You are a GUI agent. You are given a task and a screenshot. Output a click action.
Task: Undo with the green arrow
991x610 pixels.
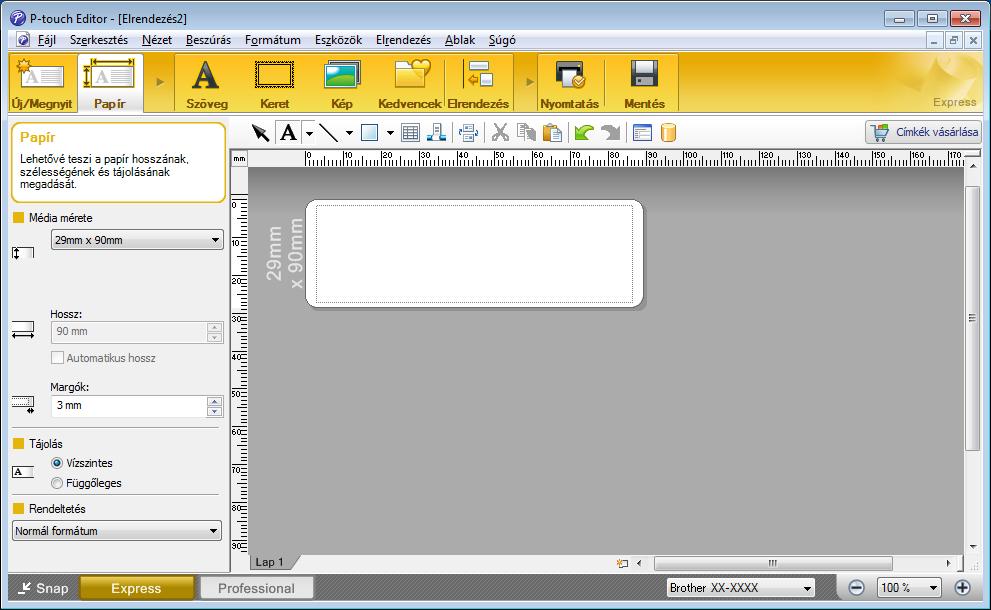pos(584,133)
